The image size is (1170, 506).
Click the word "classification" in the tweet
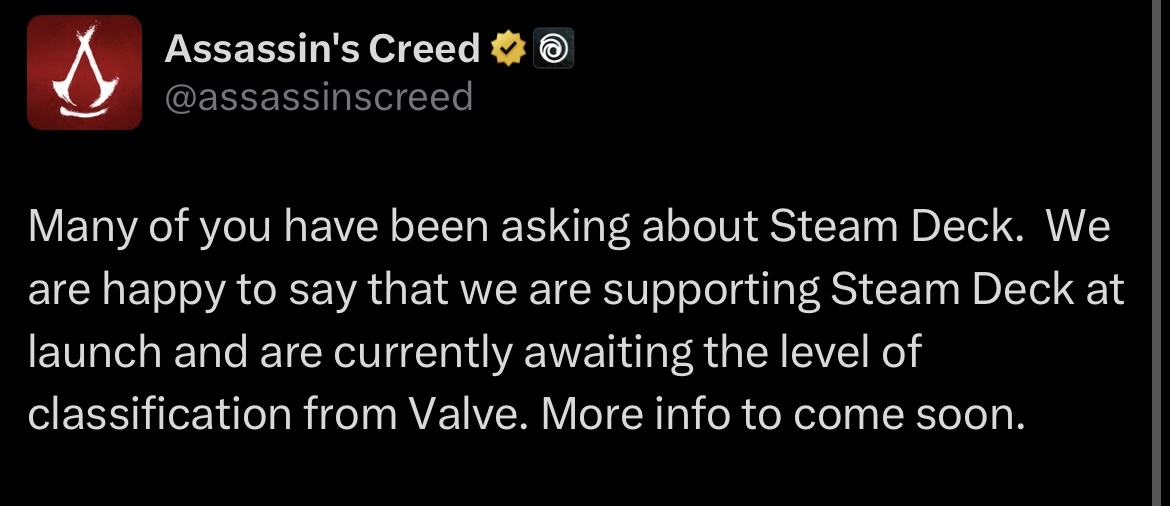[160, 414]
